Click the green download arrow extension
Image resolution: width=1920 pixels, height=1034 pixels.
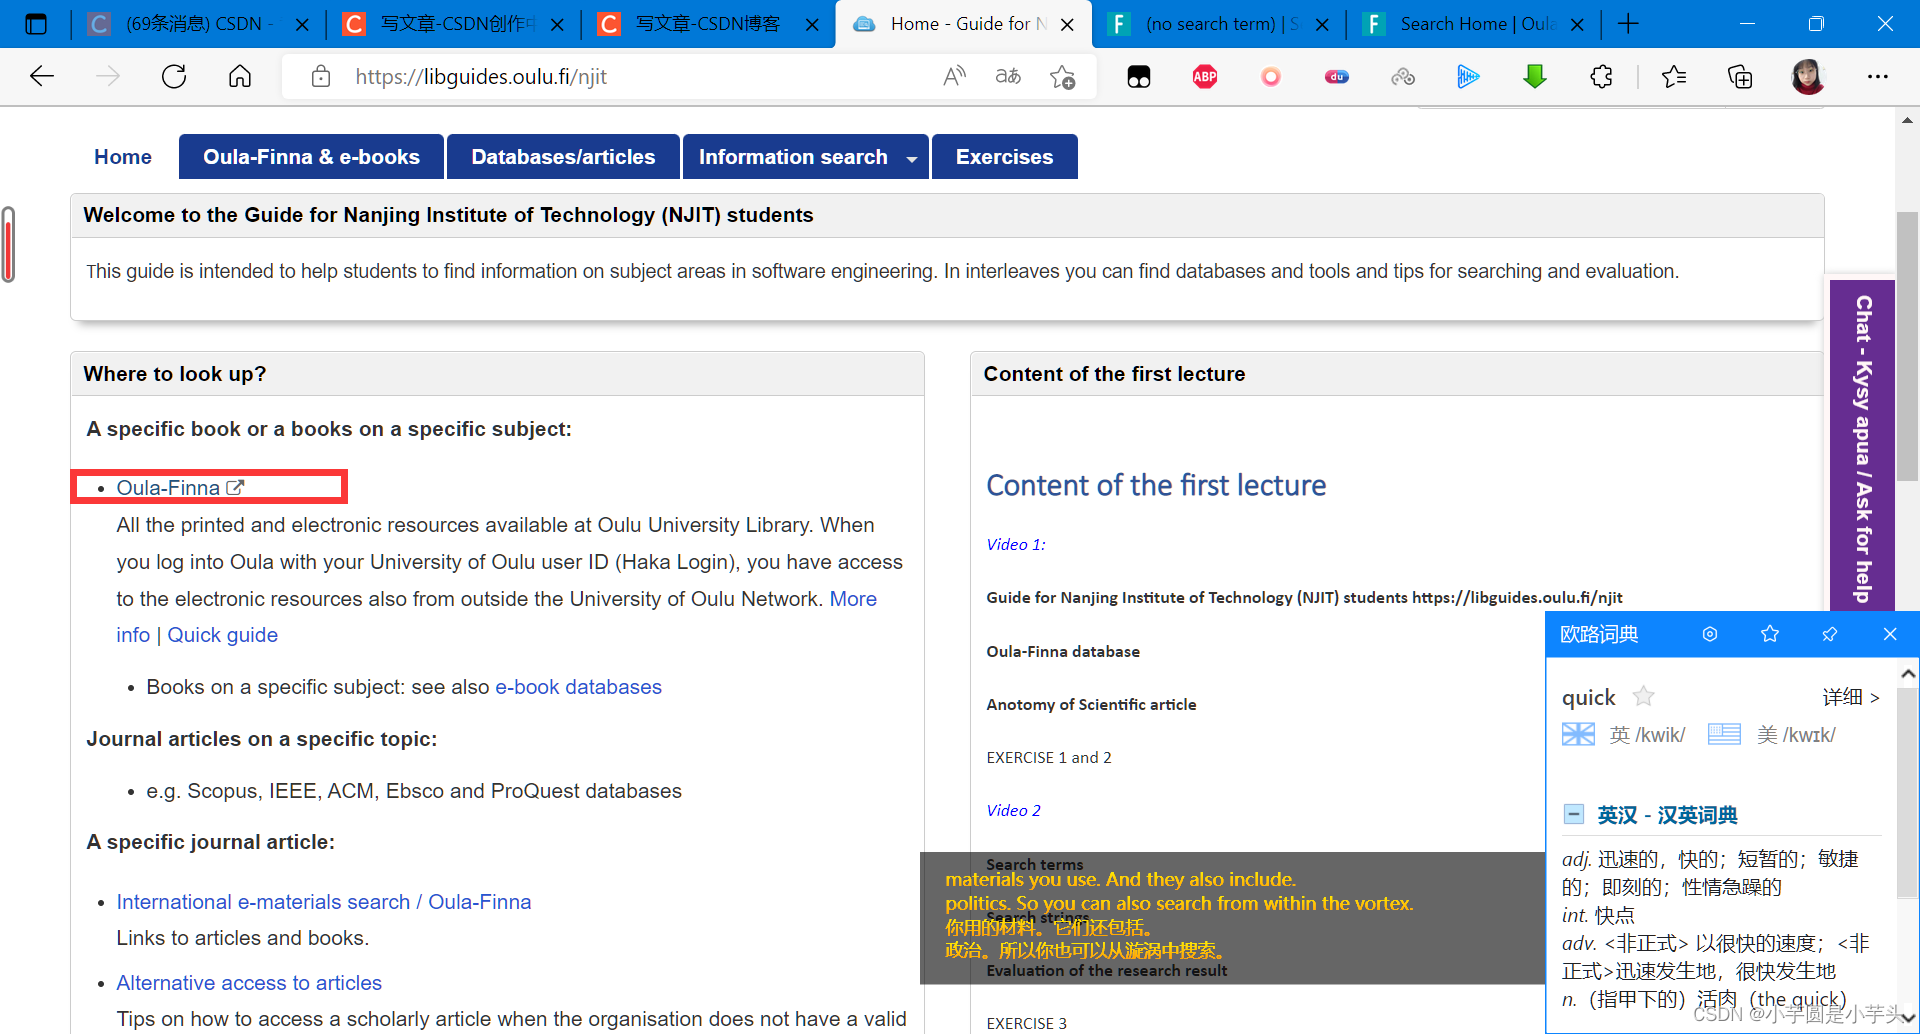1535,77
